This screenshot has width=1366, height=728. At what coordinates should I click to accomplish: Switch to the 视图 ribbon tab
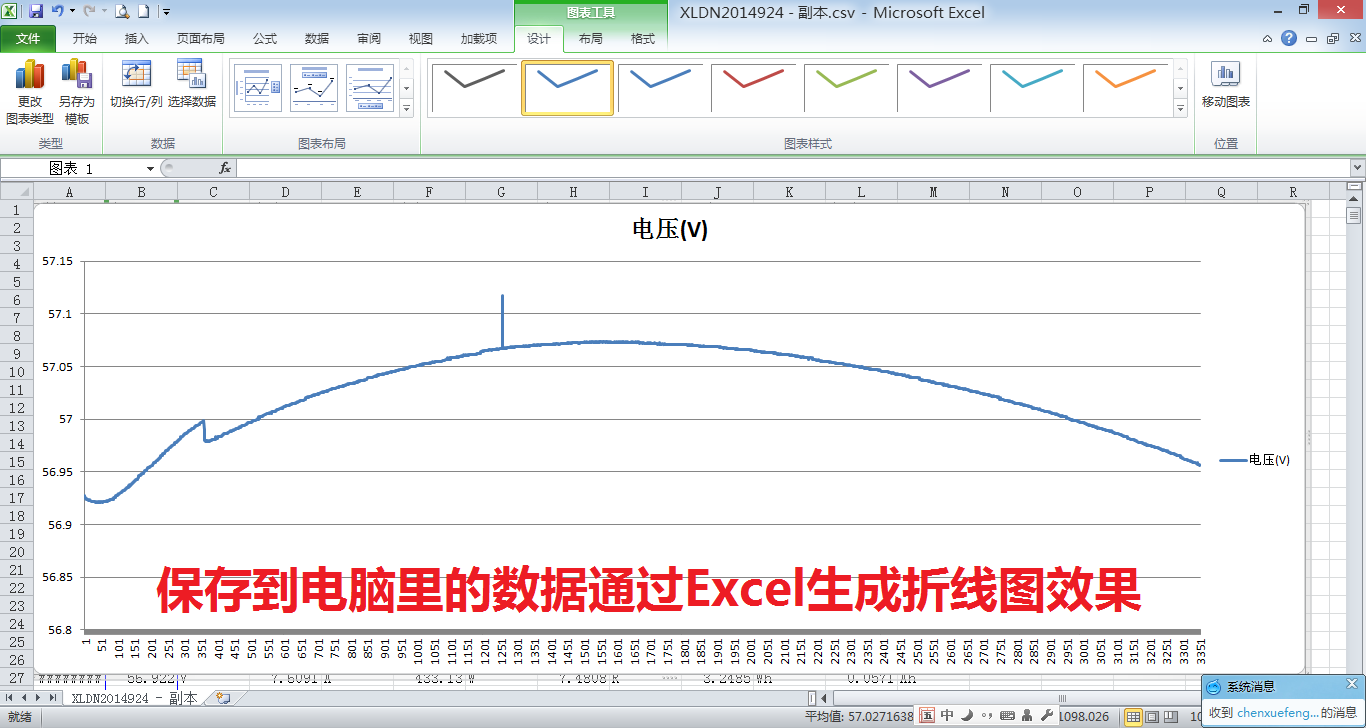click(421, 39)
